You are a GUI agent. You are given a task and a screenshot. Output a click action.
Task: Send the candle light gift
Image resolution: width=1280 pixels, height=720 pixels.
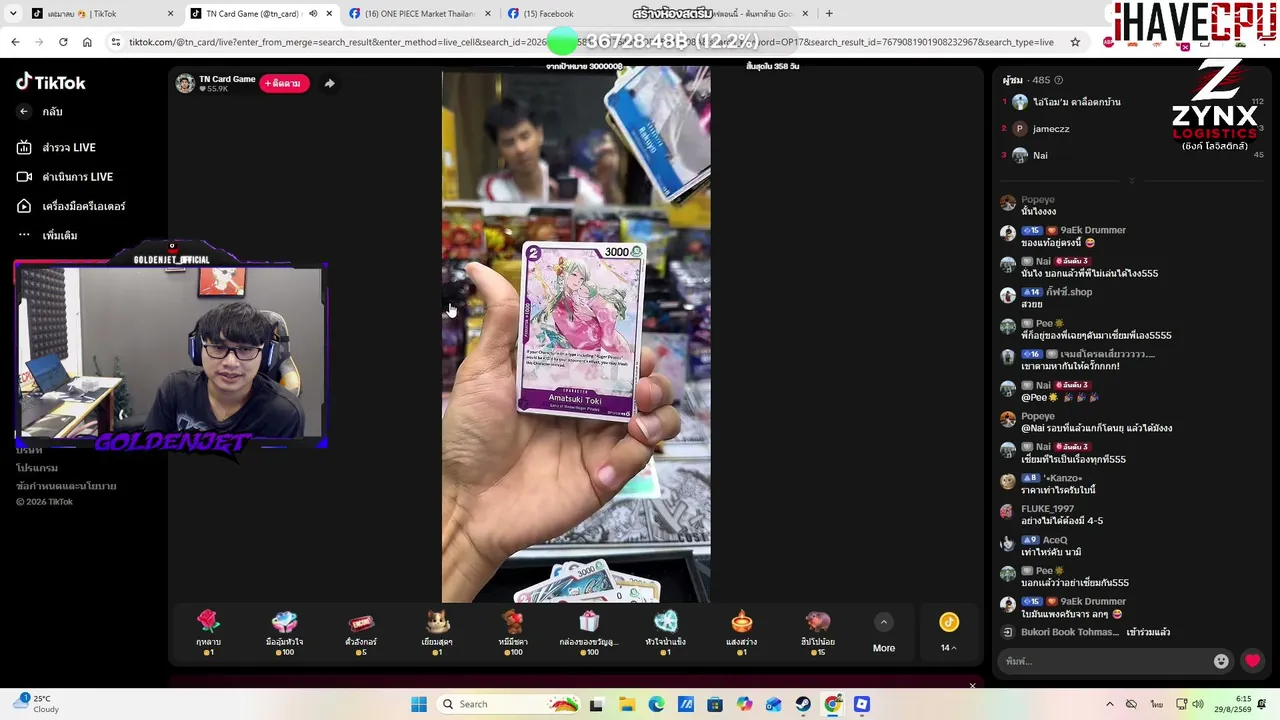click(741, 632)
